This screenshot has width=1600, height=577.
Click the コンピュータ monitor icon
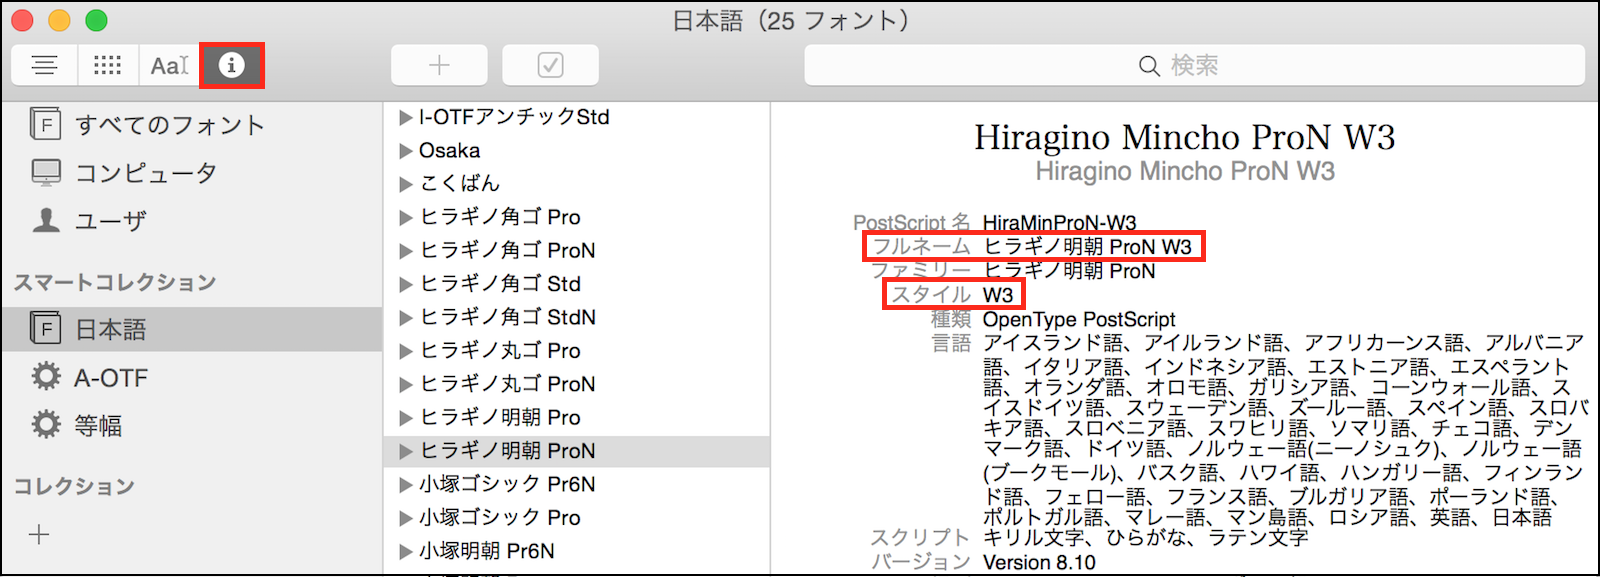pos(46,172)
